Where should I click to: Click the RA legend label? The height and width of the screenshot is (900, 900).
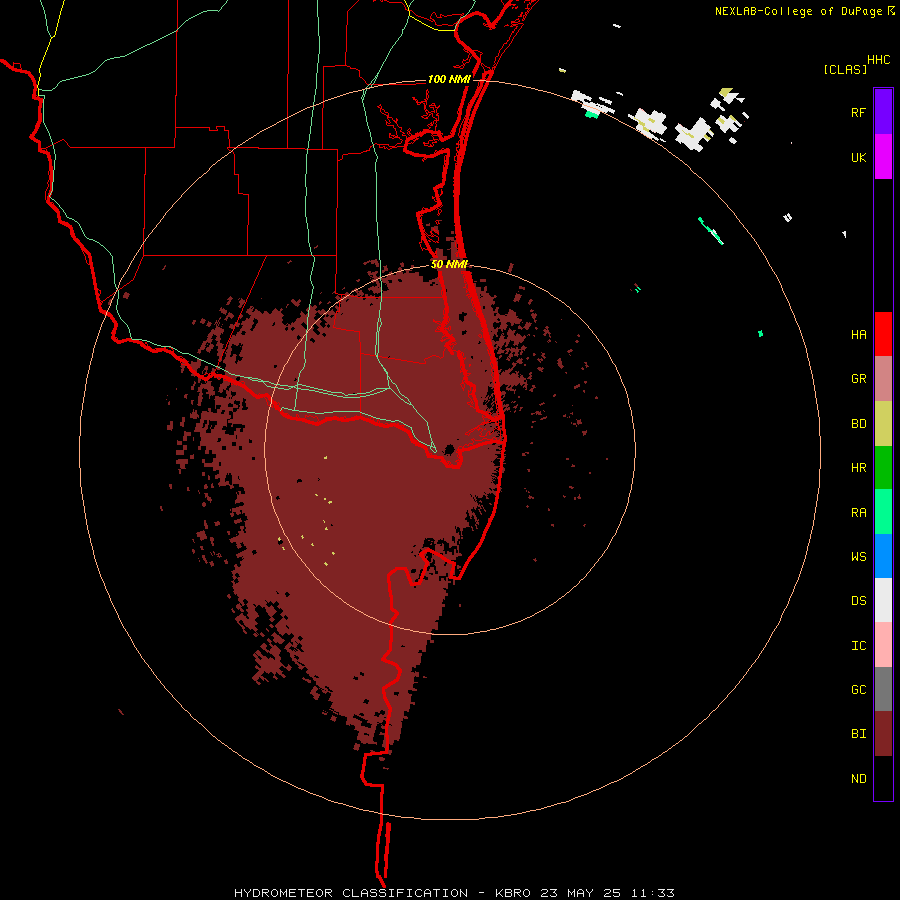point(858,513)
